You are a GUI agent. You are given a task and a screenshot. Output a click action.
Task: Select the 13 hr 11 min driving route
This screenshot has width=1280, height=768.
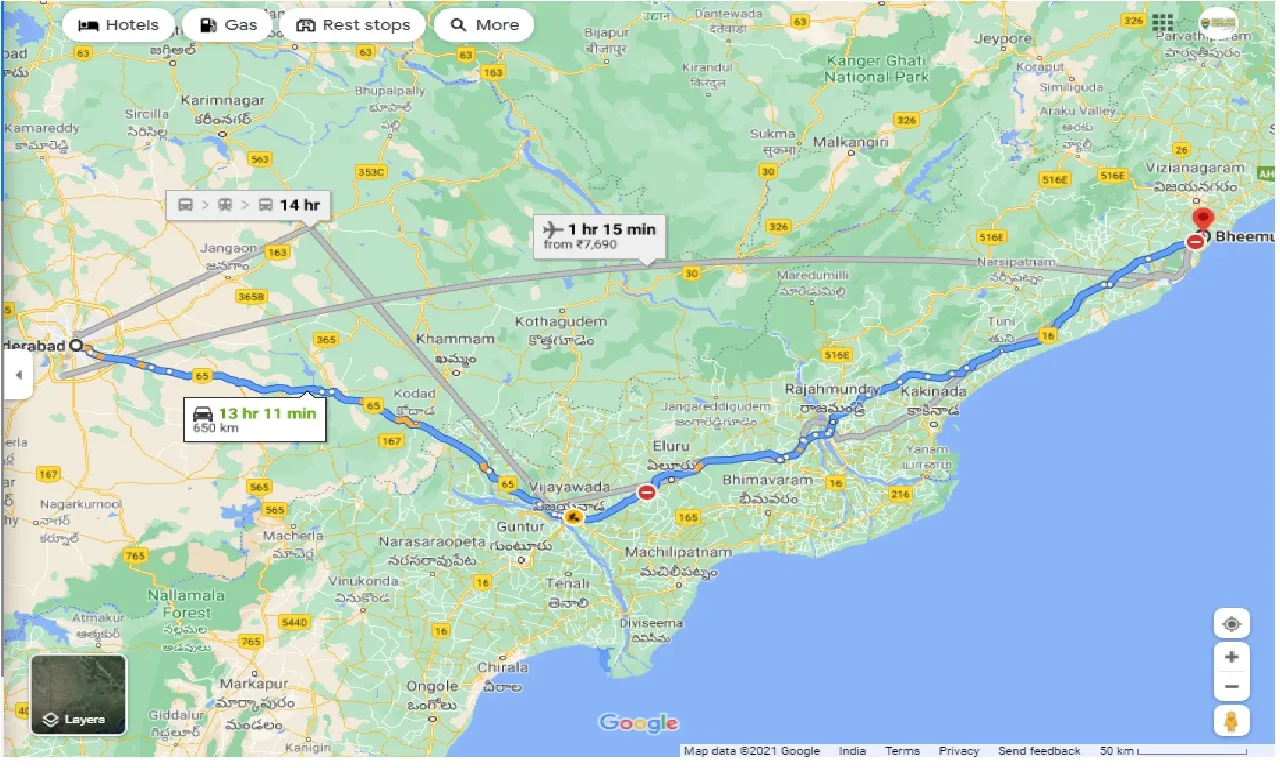click(x=256, y=419)
